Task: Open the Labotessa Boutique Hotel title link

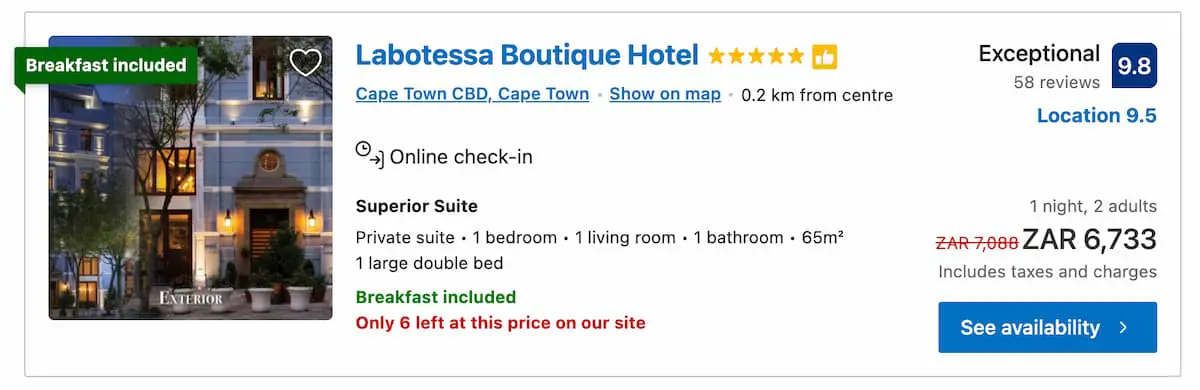Action: coord(527,55)
